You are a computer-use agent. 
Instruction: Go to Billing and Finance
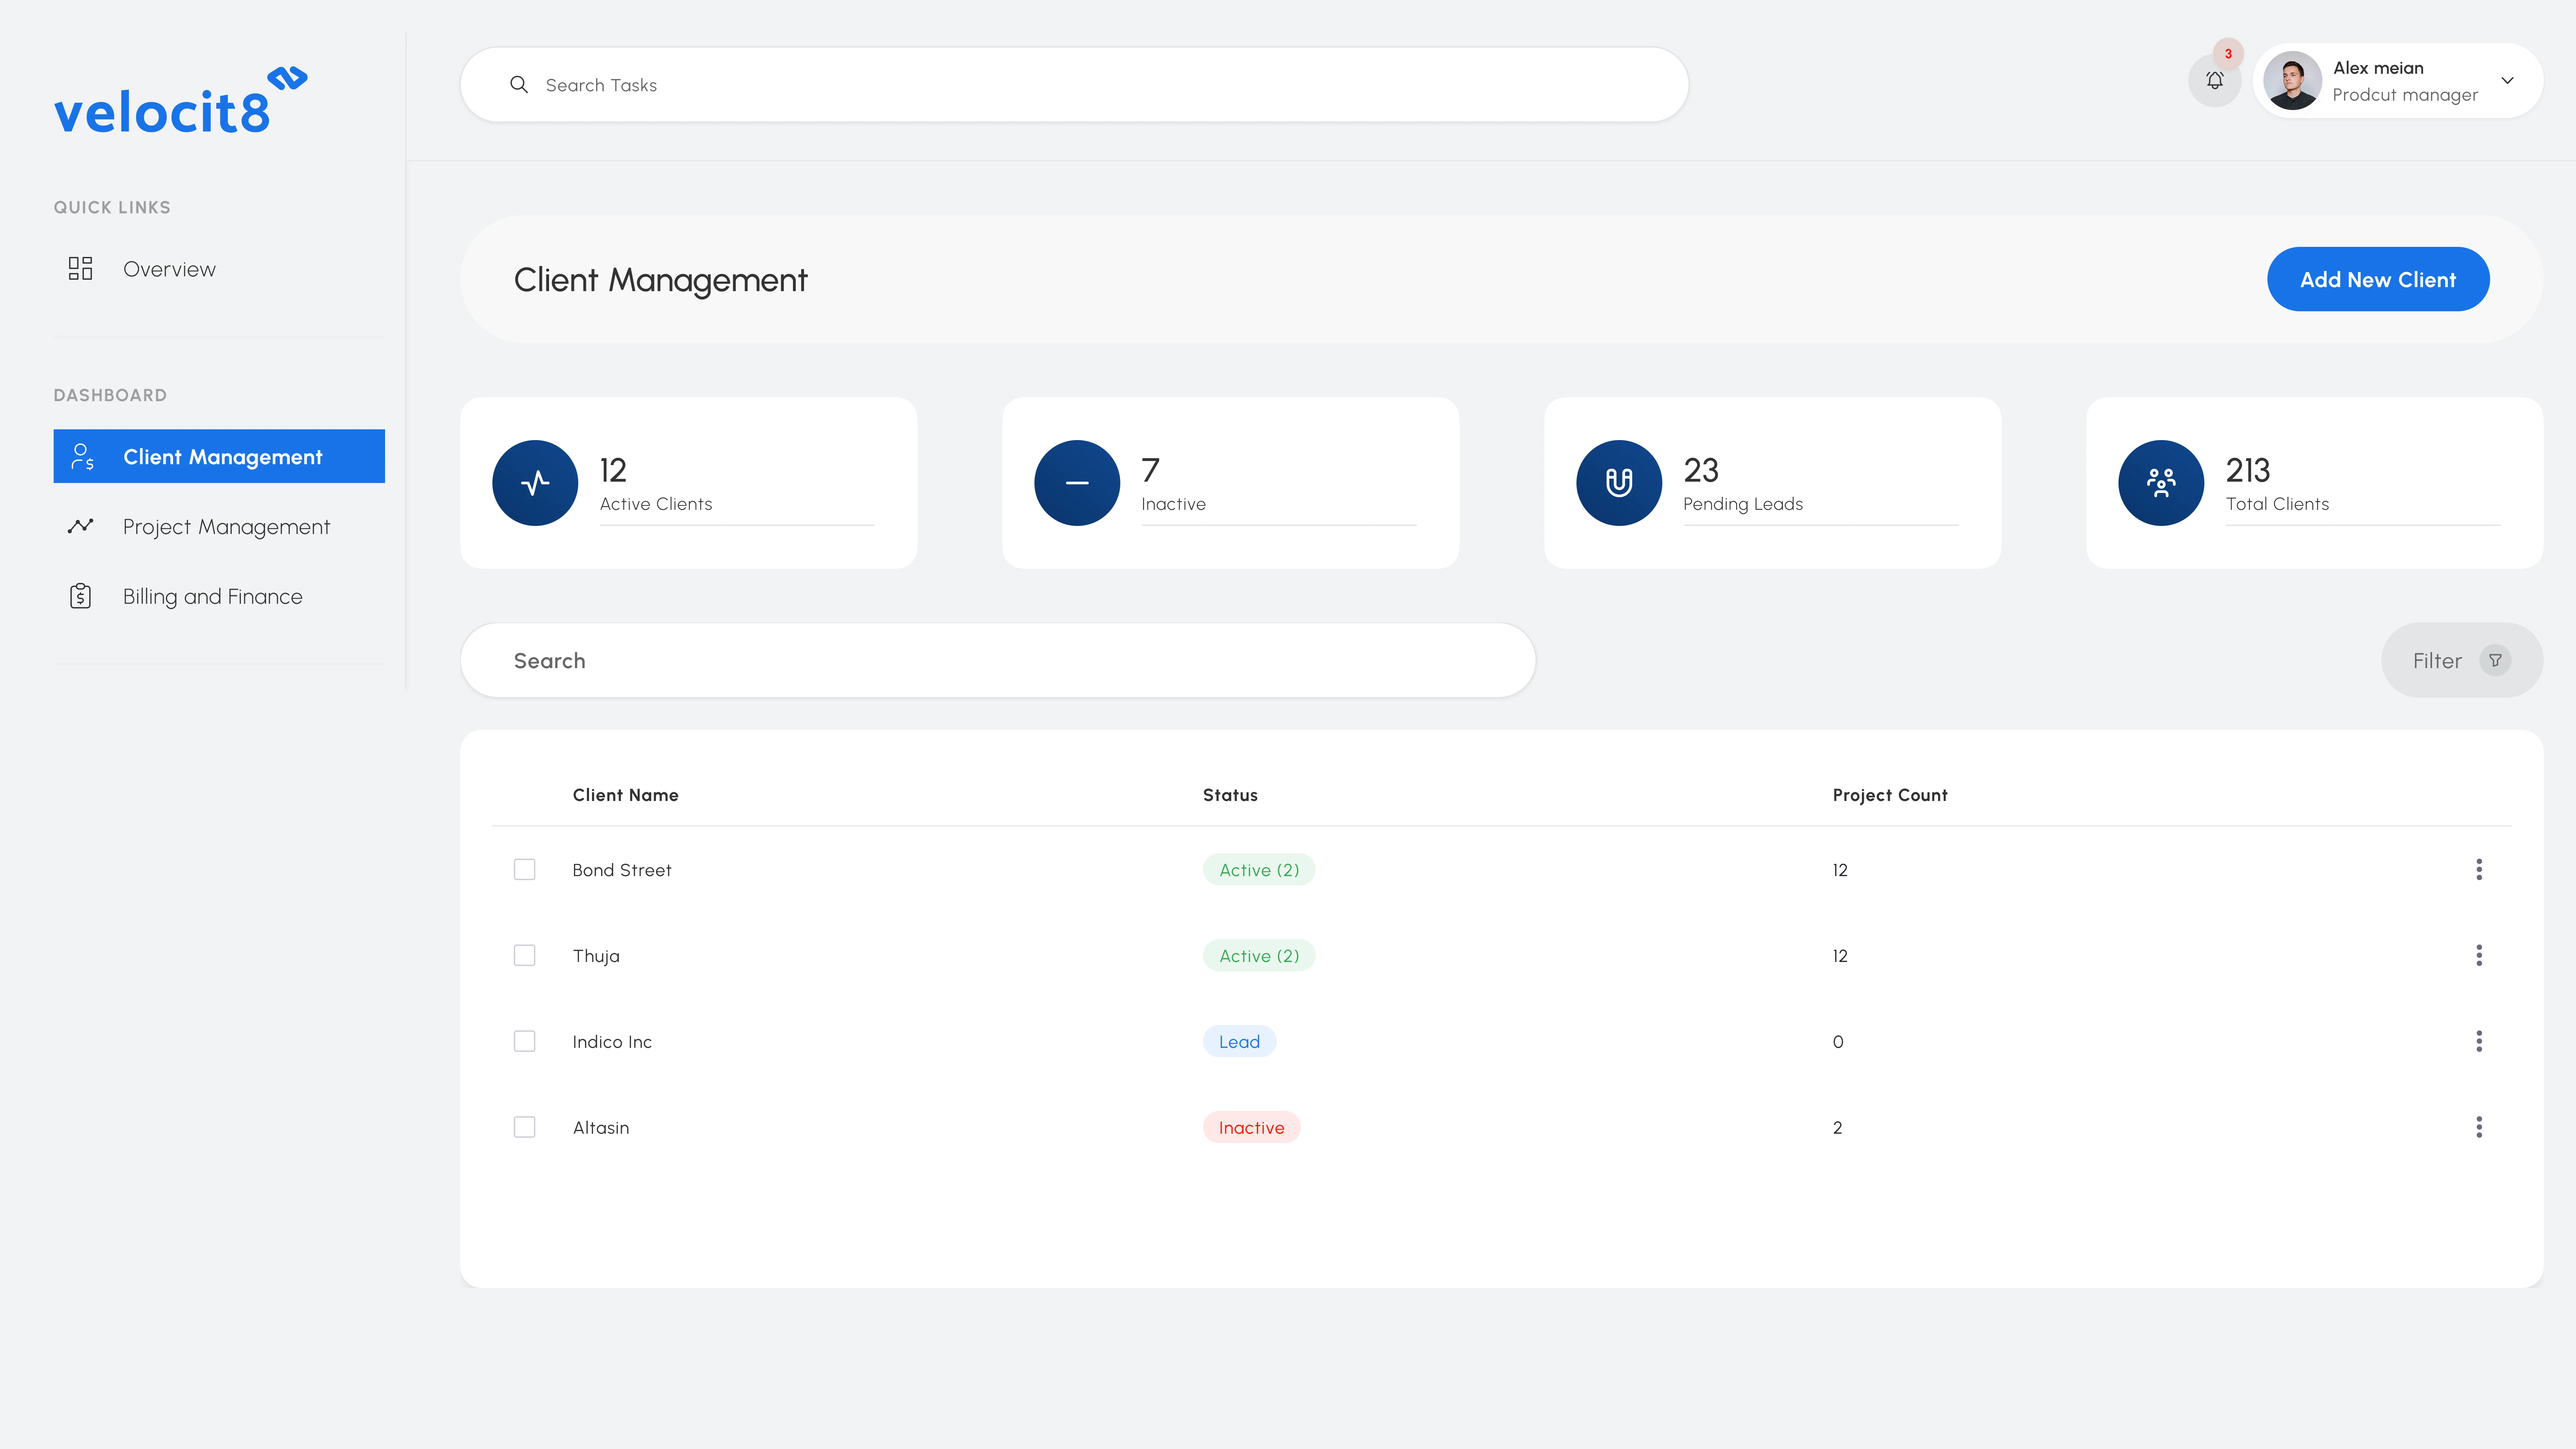click(212, 596)
